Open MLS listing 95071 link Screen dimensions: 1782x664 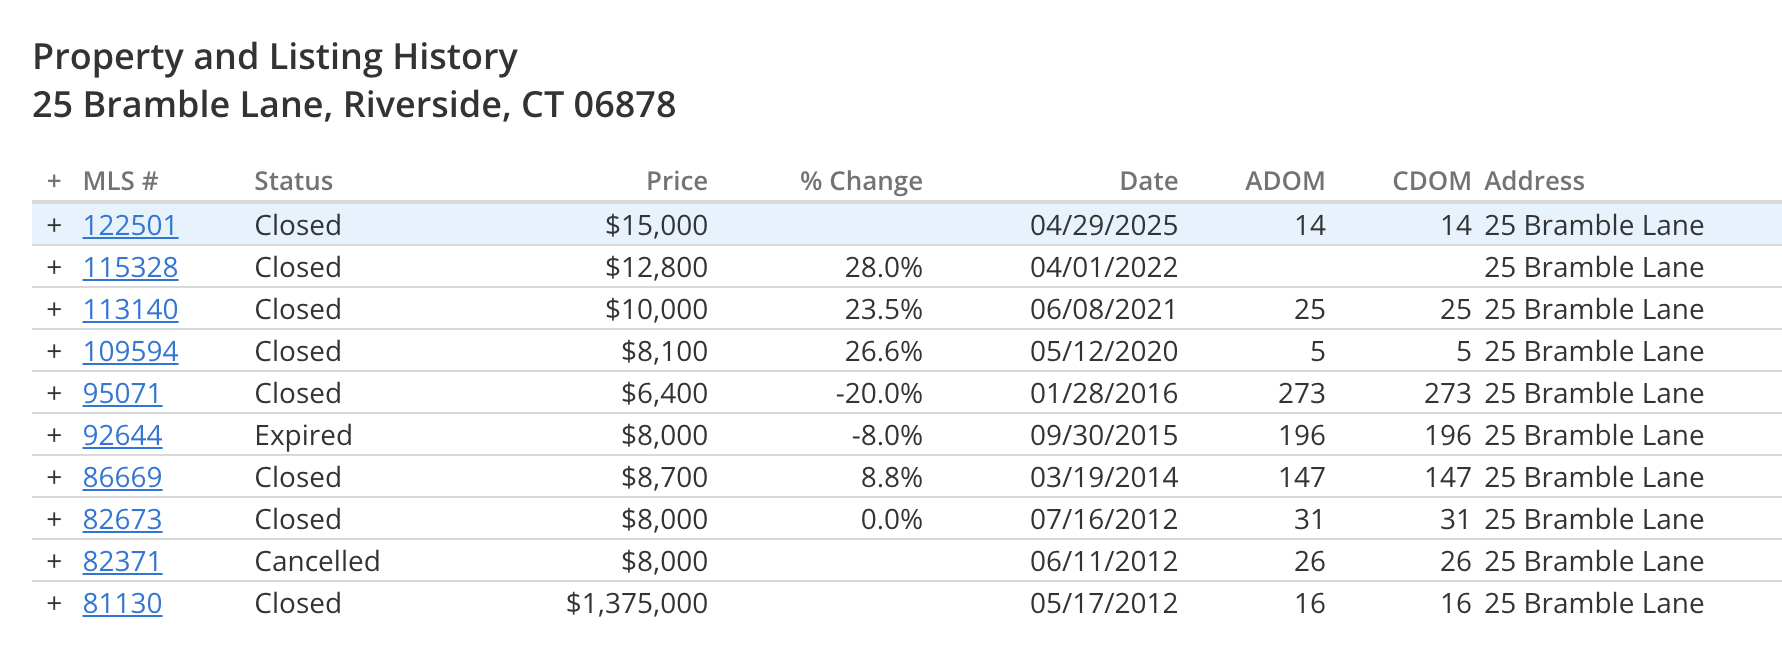click(x=122, y=393)
